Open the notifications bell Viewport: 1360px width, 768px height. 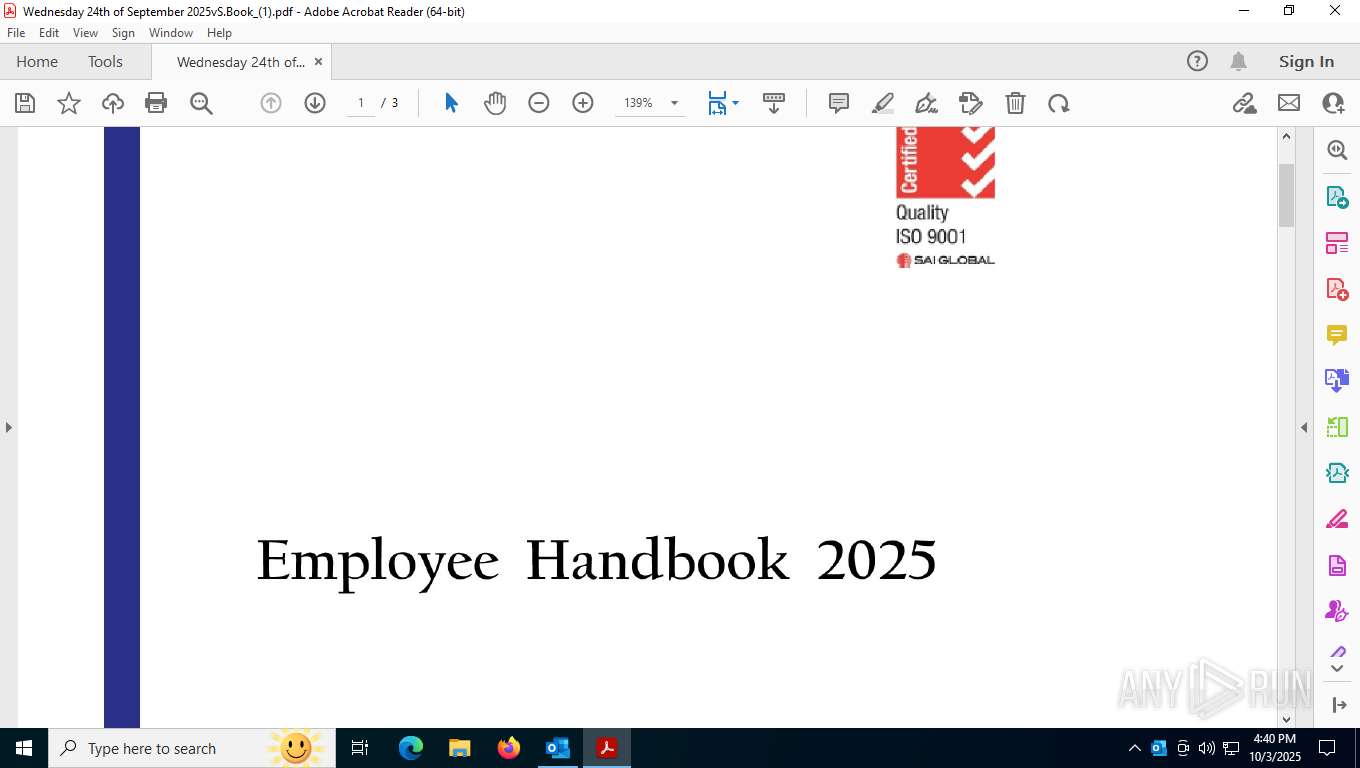click(x=1238, y=62)
